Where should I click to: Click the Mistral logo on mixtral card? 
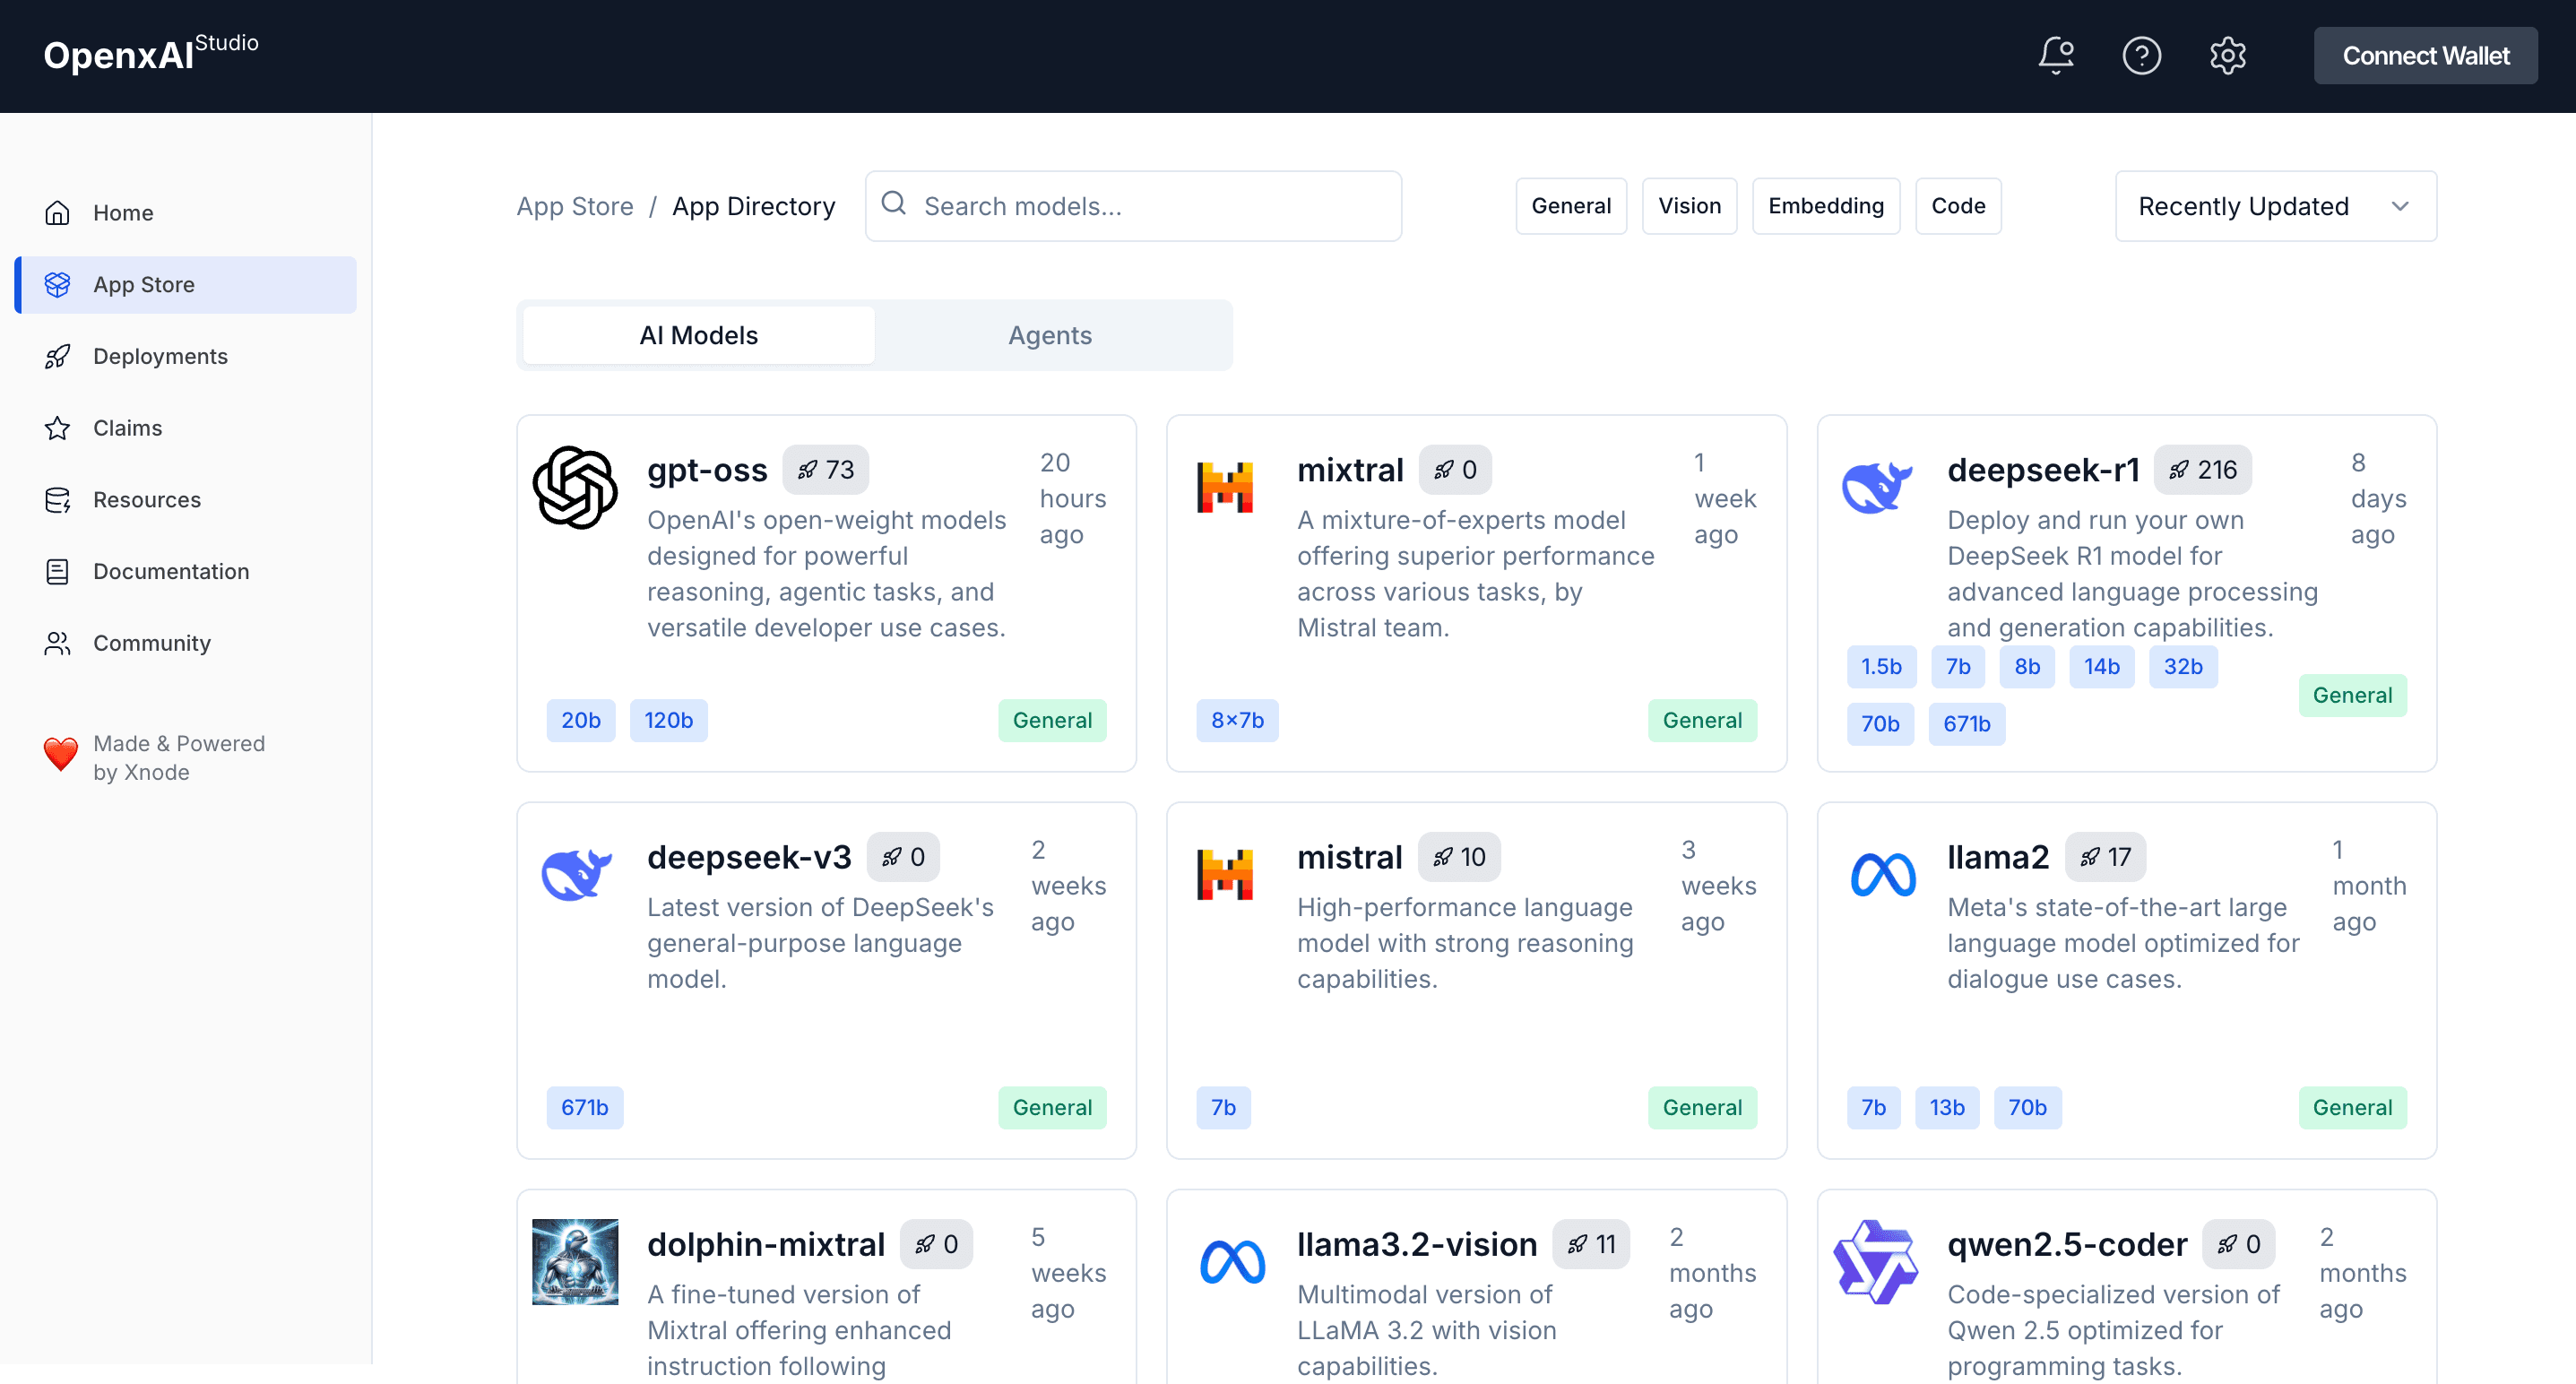coord(1225,488)
